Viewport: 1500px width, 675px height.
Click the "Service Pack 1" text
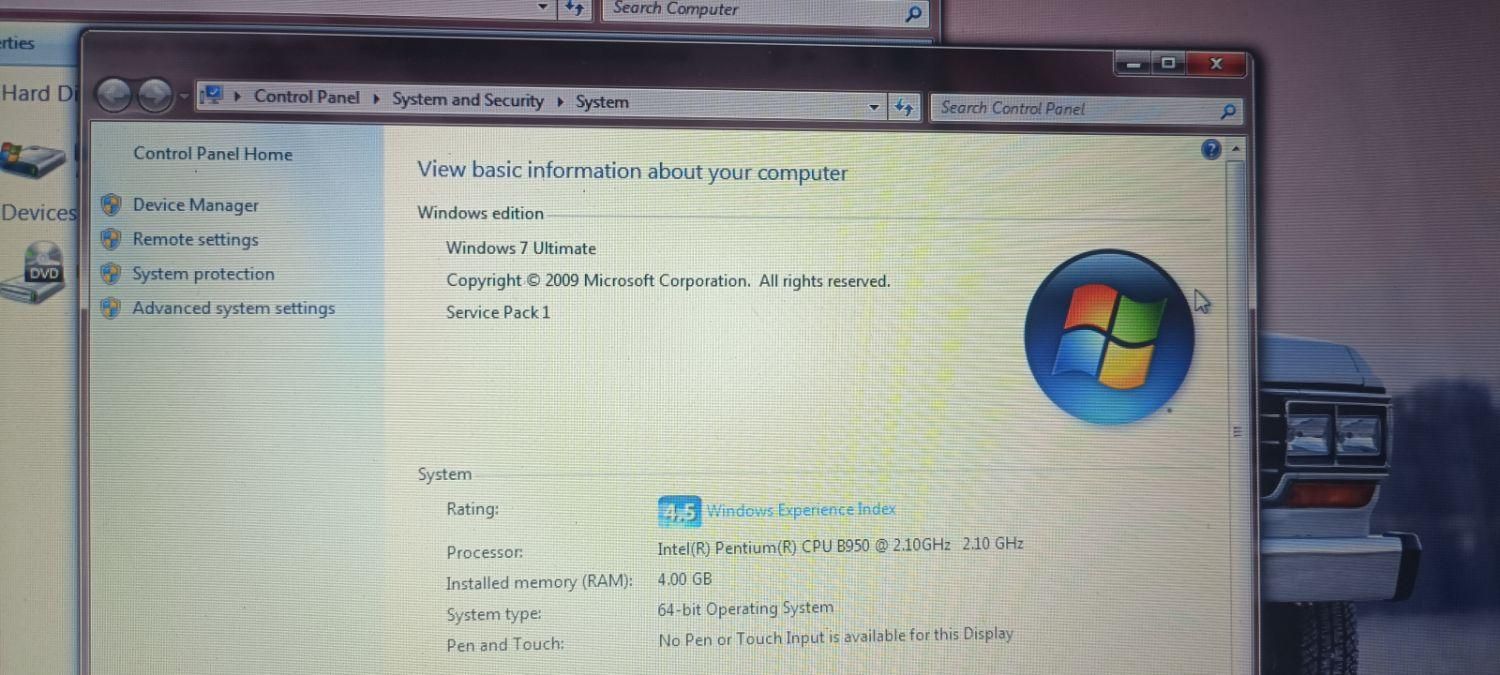point(498,312)
